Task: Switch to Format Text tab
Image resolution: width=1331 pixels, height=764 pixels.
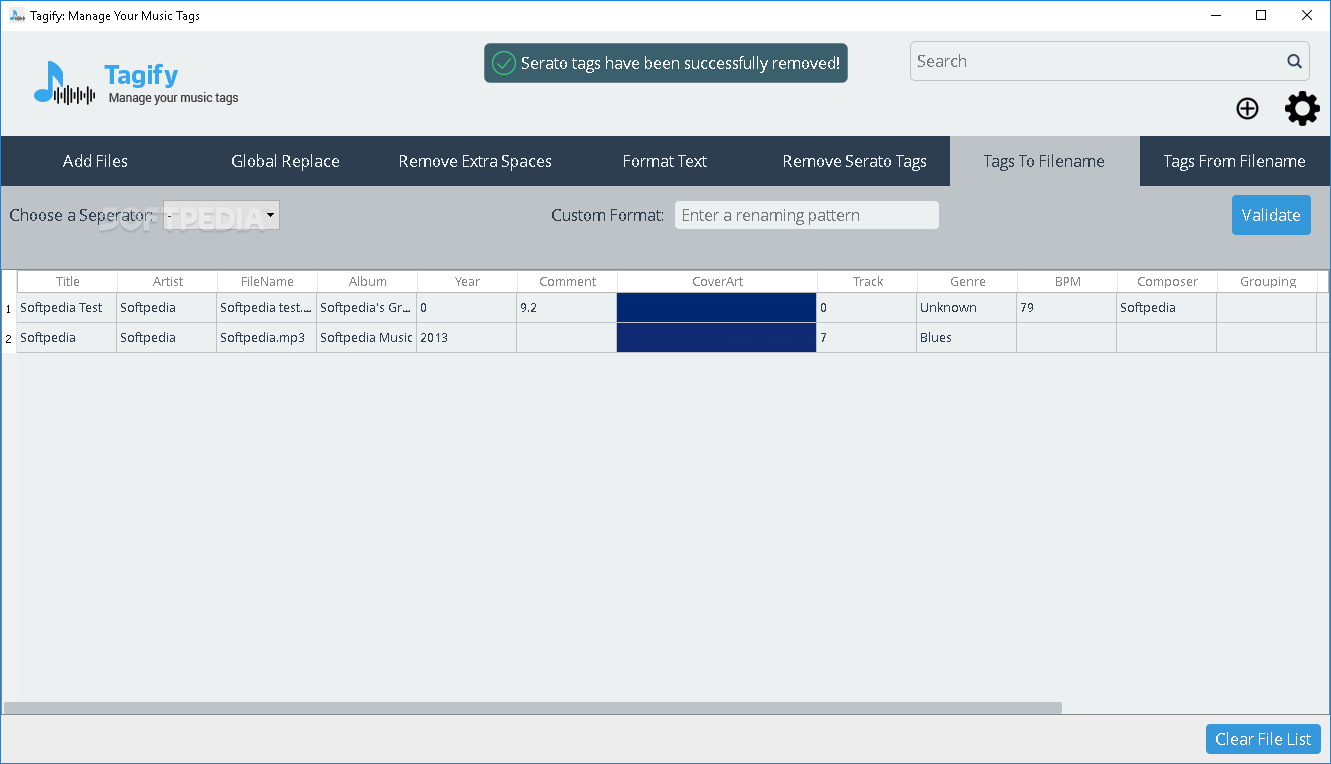Action: 665,161
